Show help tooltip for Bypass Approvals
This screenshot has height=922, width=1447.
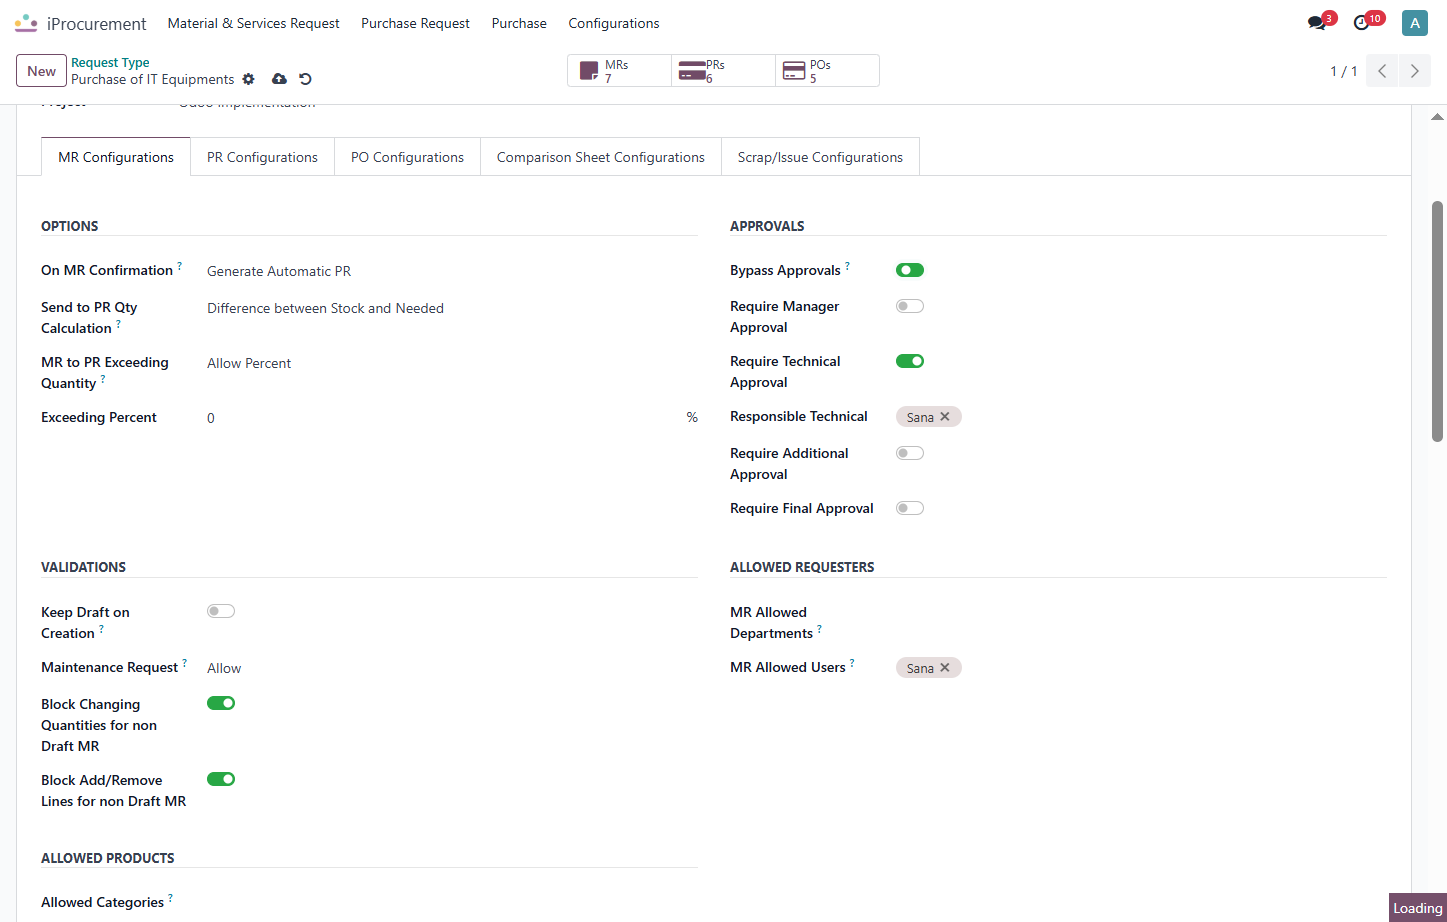(x=847, y=266)
